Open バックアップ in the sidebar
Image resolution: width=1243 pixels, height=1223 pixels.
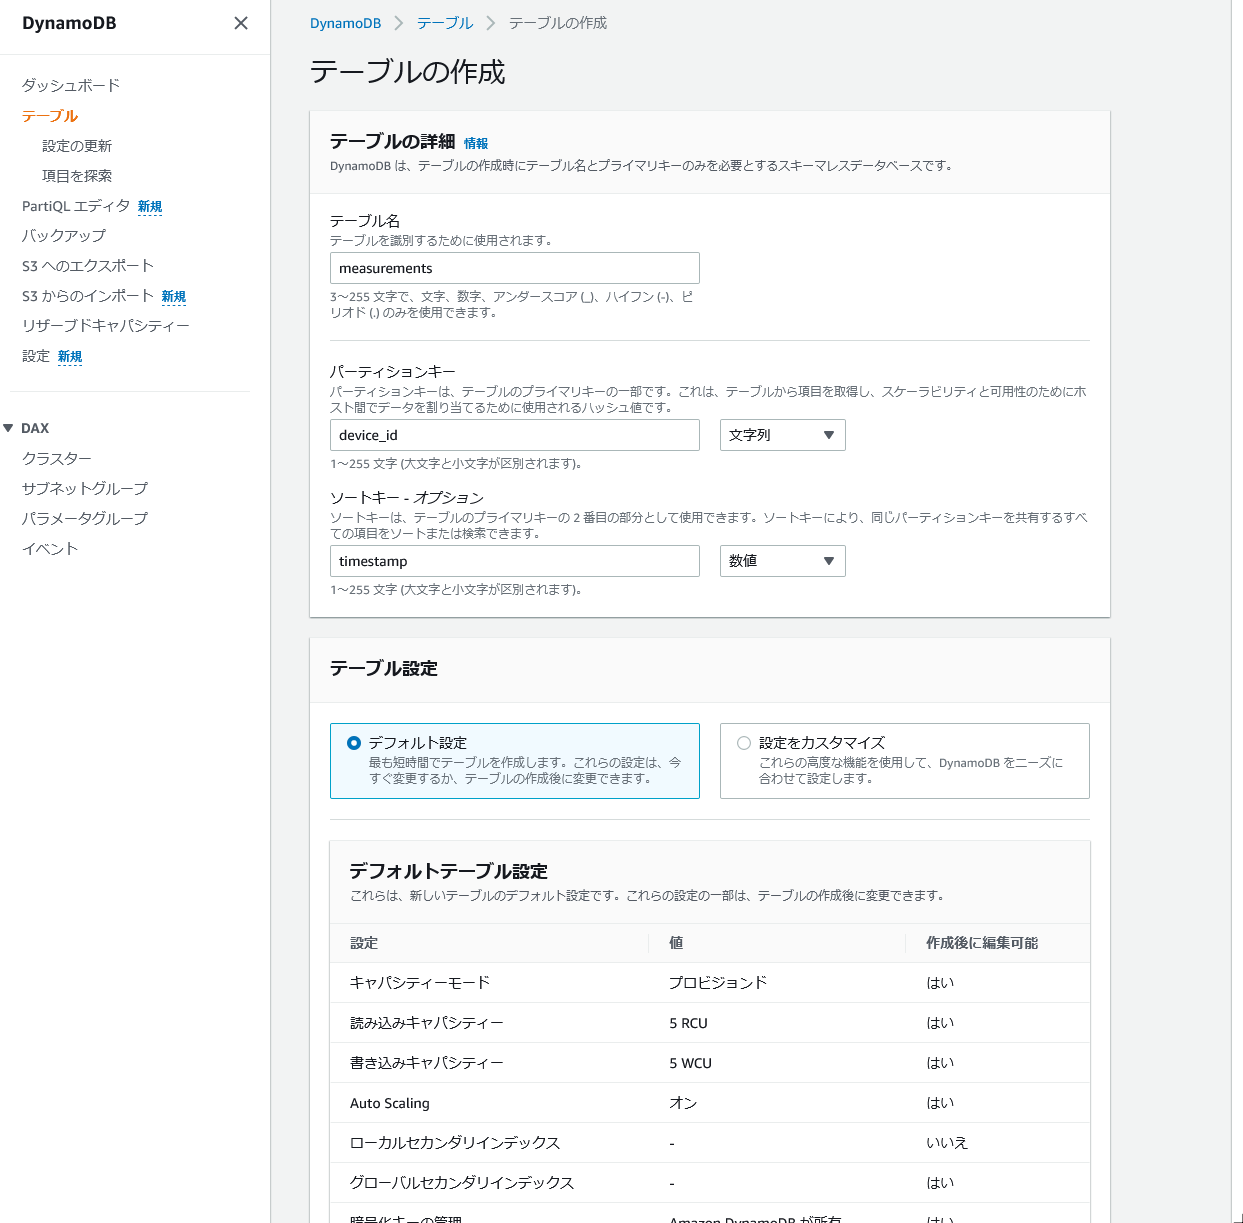click(x=64, y=236)
